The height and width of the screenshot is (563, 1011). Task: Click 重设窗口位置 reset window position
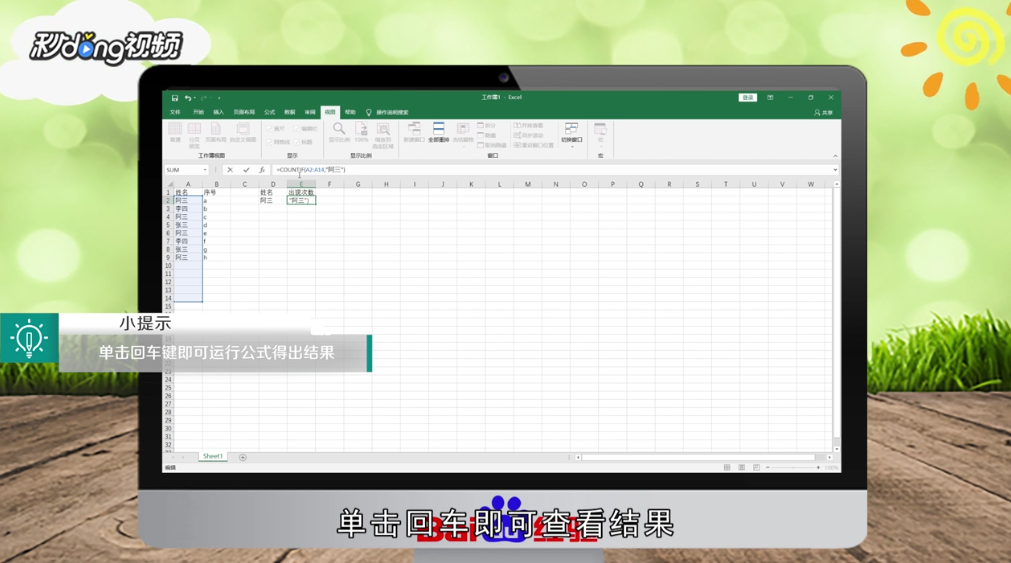click(534, 145)
